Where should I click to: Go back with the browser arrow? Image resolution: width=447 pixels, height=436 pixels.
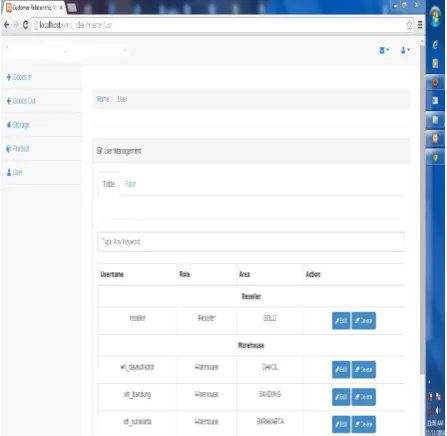click(x=6, y=25)
